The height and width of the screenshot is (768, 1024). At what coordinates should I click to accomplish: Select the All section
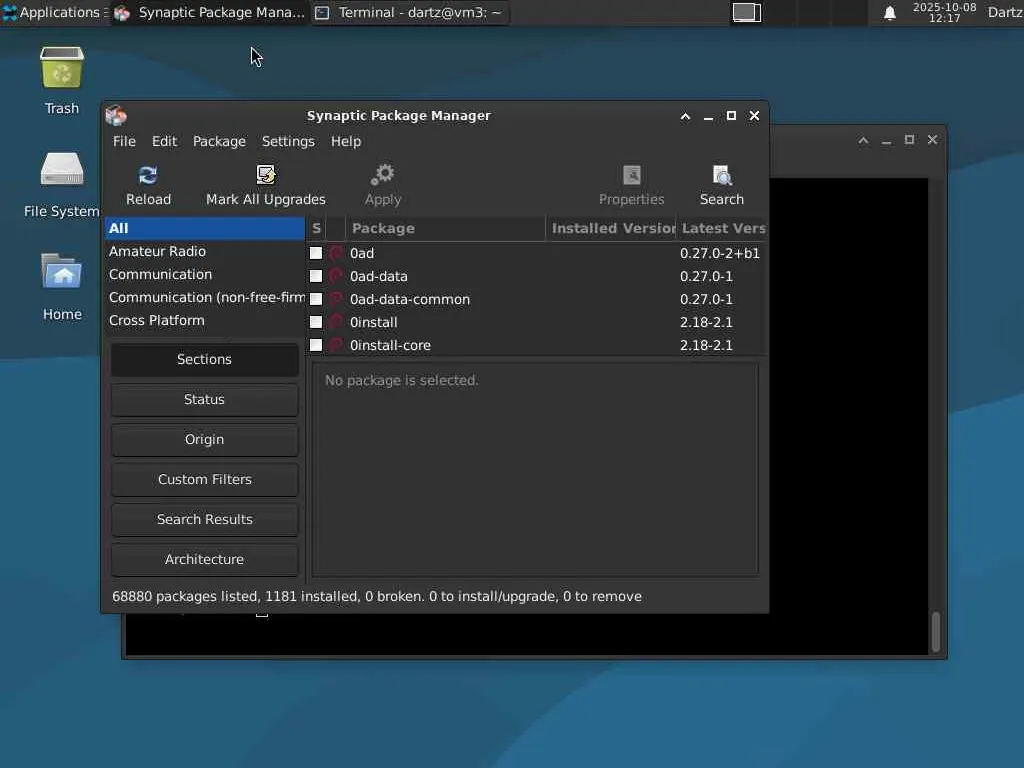click(204, 228)
